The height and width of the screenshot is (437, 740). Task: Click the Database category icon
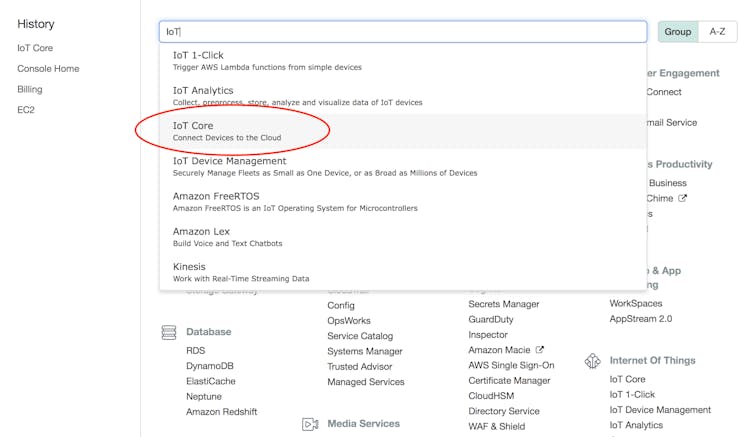[169, 332]
